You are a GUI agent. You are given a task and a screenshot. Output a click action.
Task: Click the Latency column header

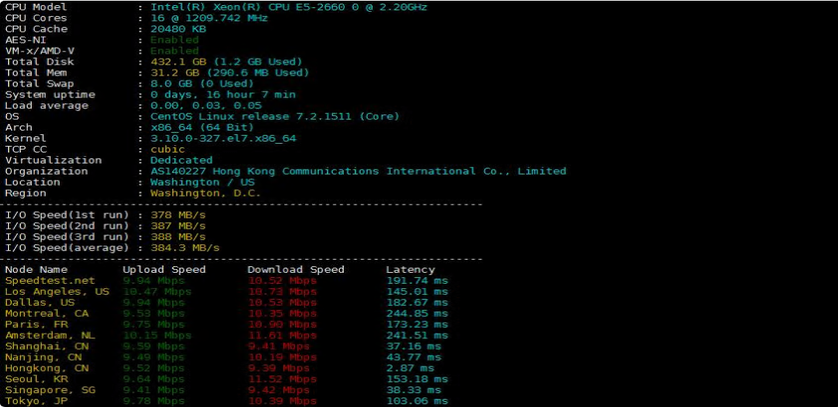[410, 270]
